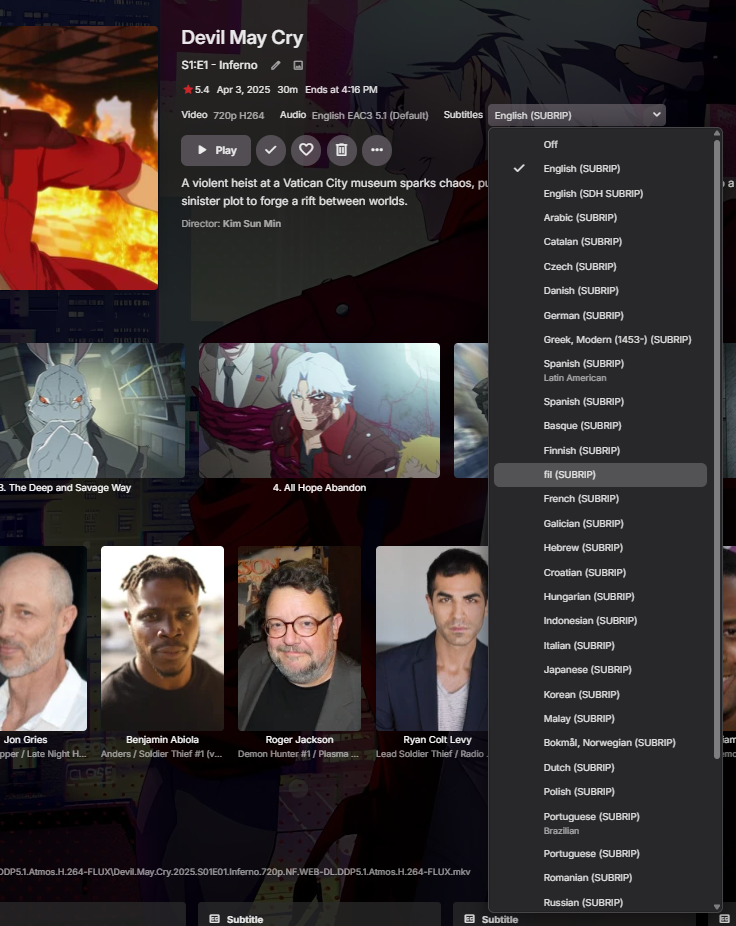Select checked English (SUBRIP) subtitle option

[600, 168]
